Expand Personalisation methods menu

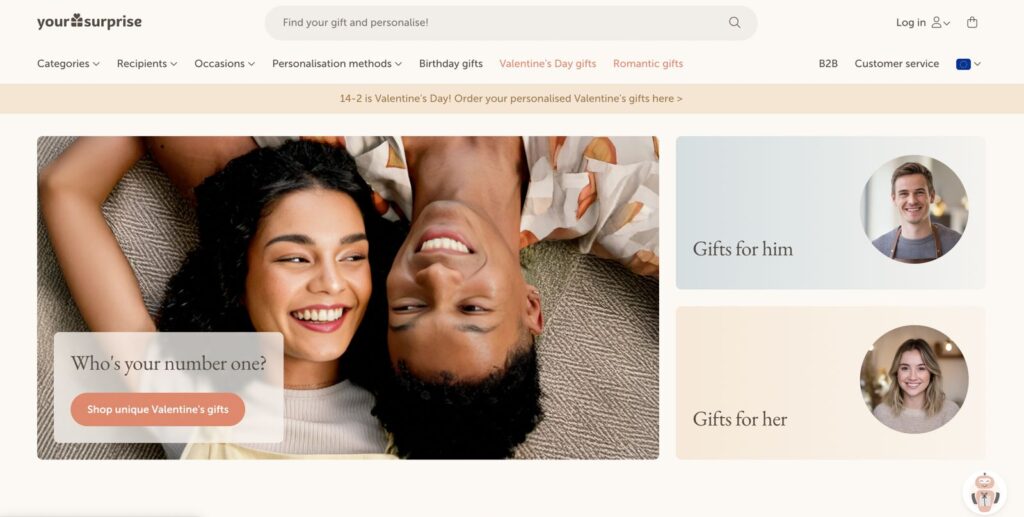[x=337, y=63]
